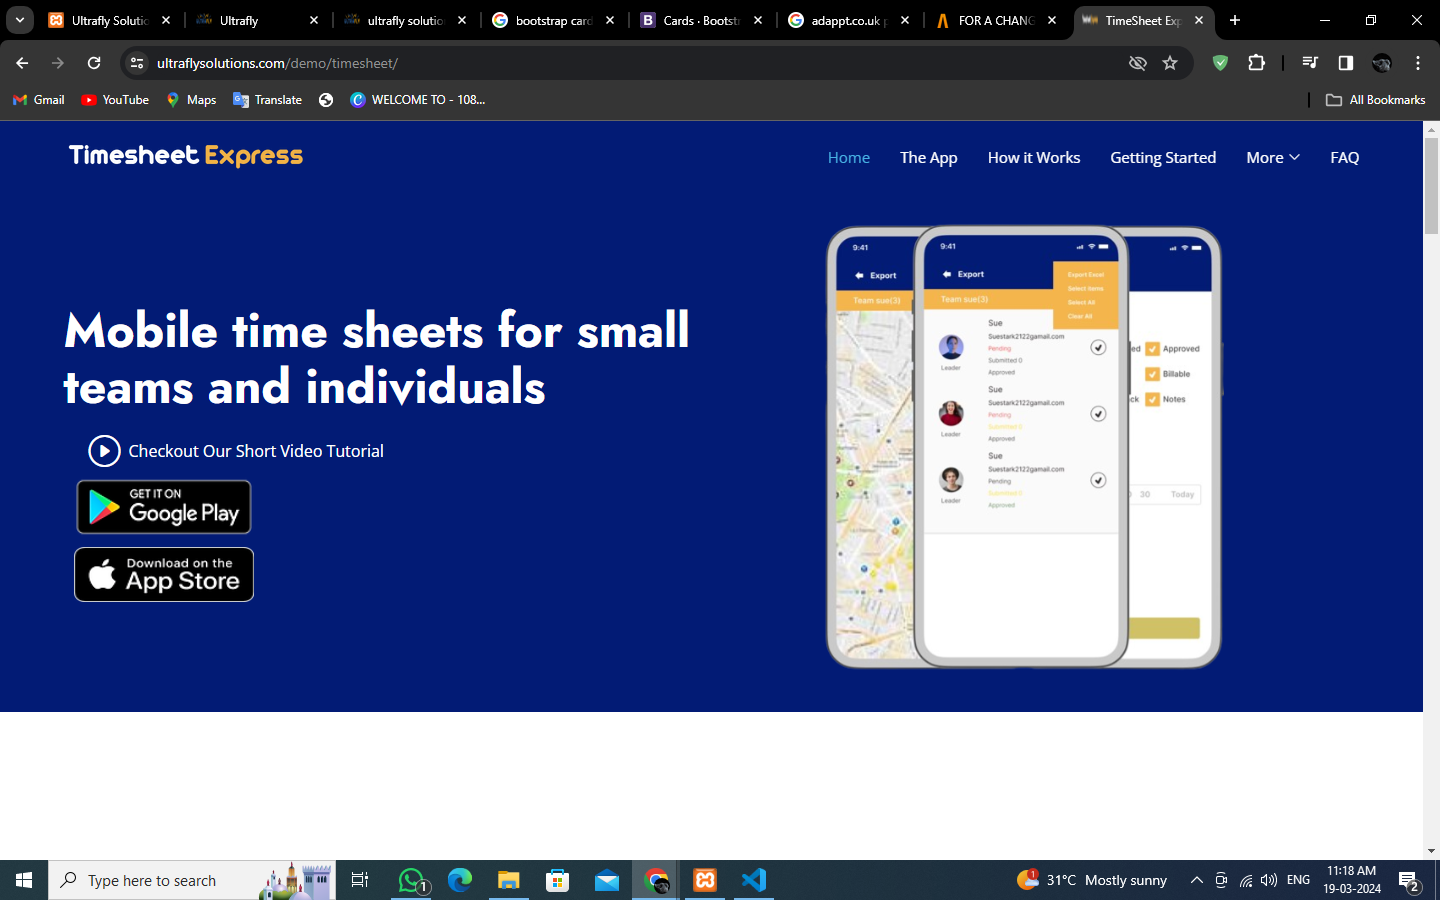Close the TimeSheet Express tab

1199,20
